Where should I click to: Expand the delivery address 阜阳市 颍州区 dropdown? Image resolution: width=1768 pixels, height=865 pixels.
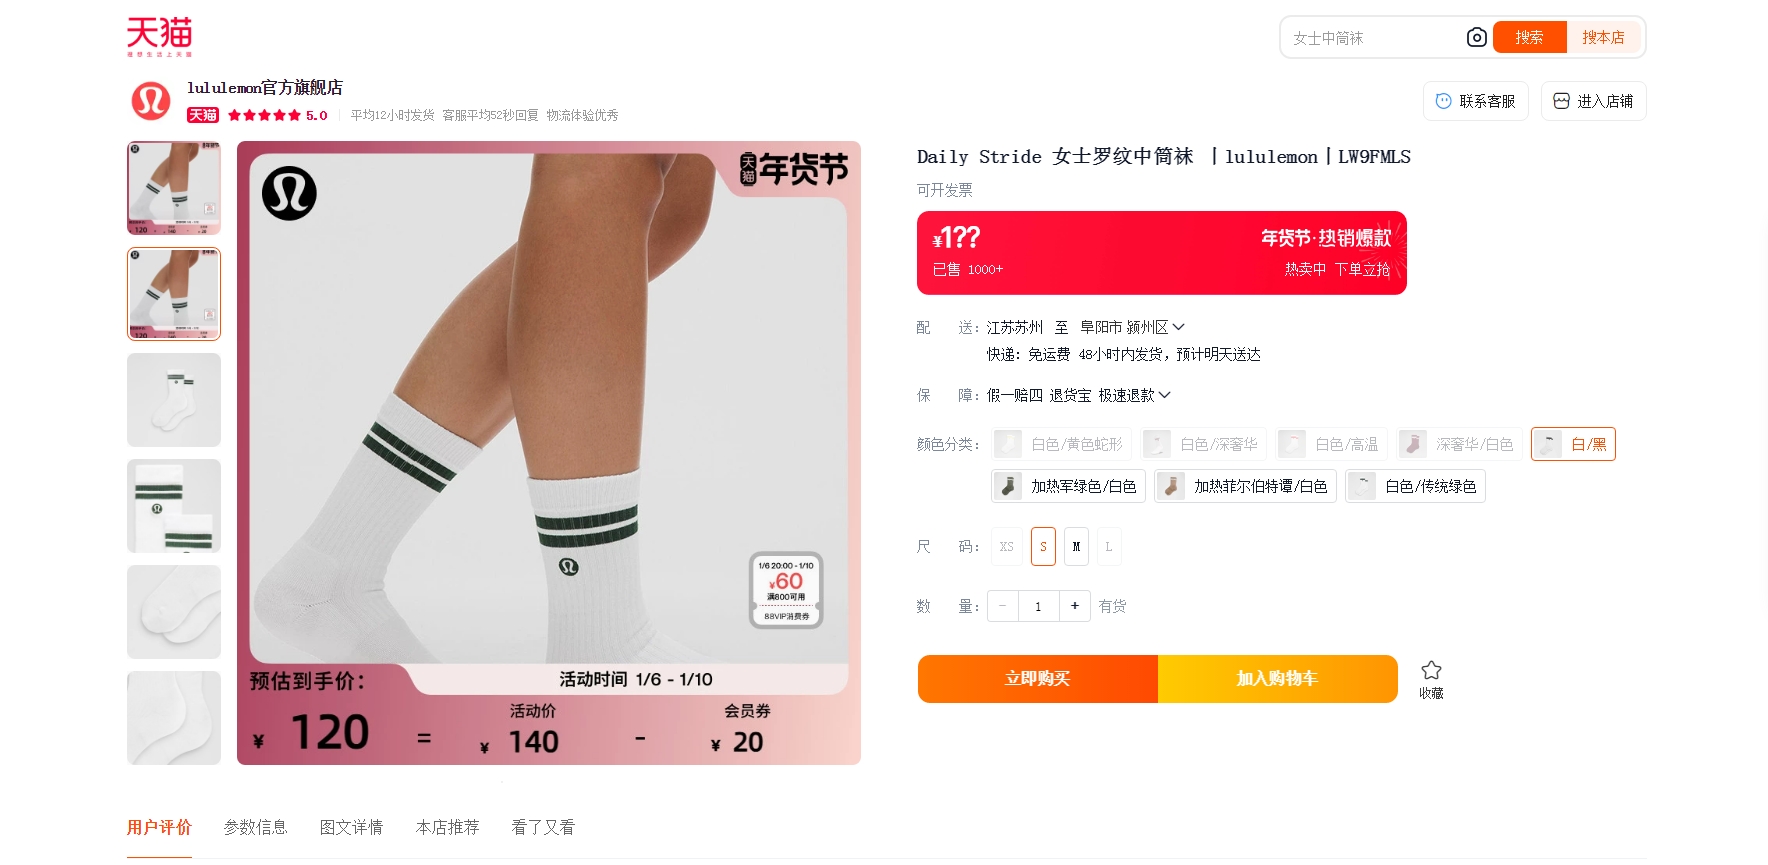click(1178, 327)
